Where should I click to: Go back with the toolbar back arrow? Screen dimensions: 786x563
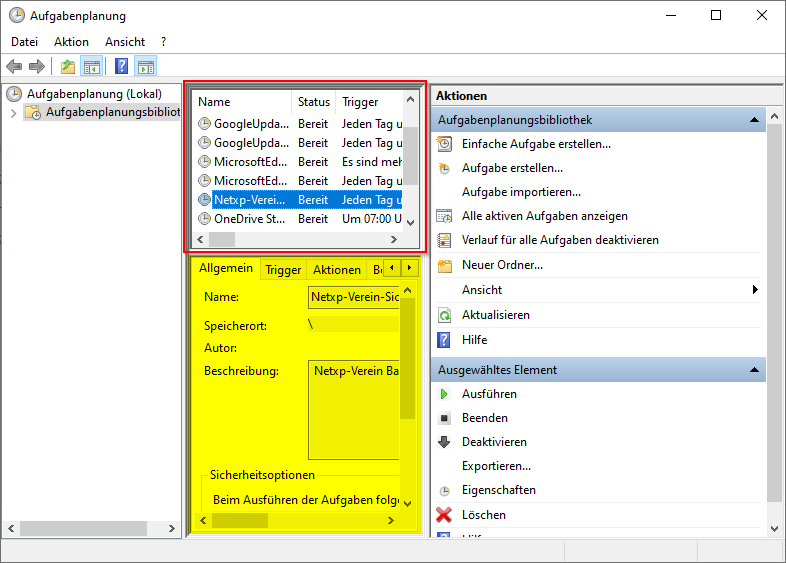tap(14, 66)
